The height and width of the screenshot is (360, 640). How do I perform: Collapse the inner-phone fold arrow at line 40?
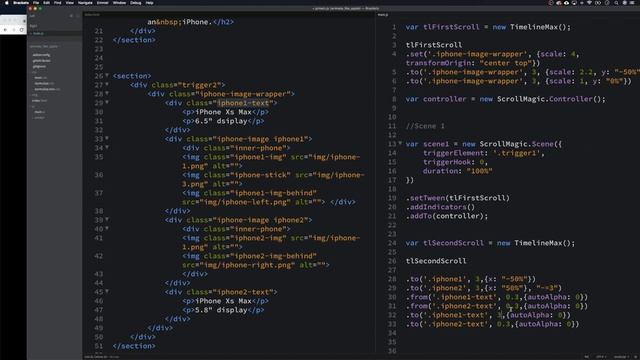coord(107,228)
